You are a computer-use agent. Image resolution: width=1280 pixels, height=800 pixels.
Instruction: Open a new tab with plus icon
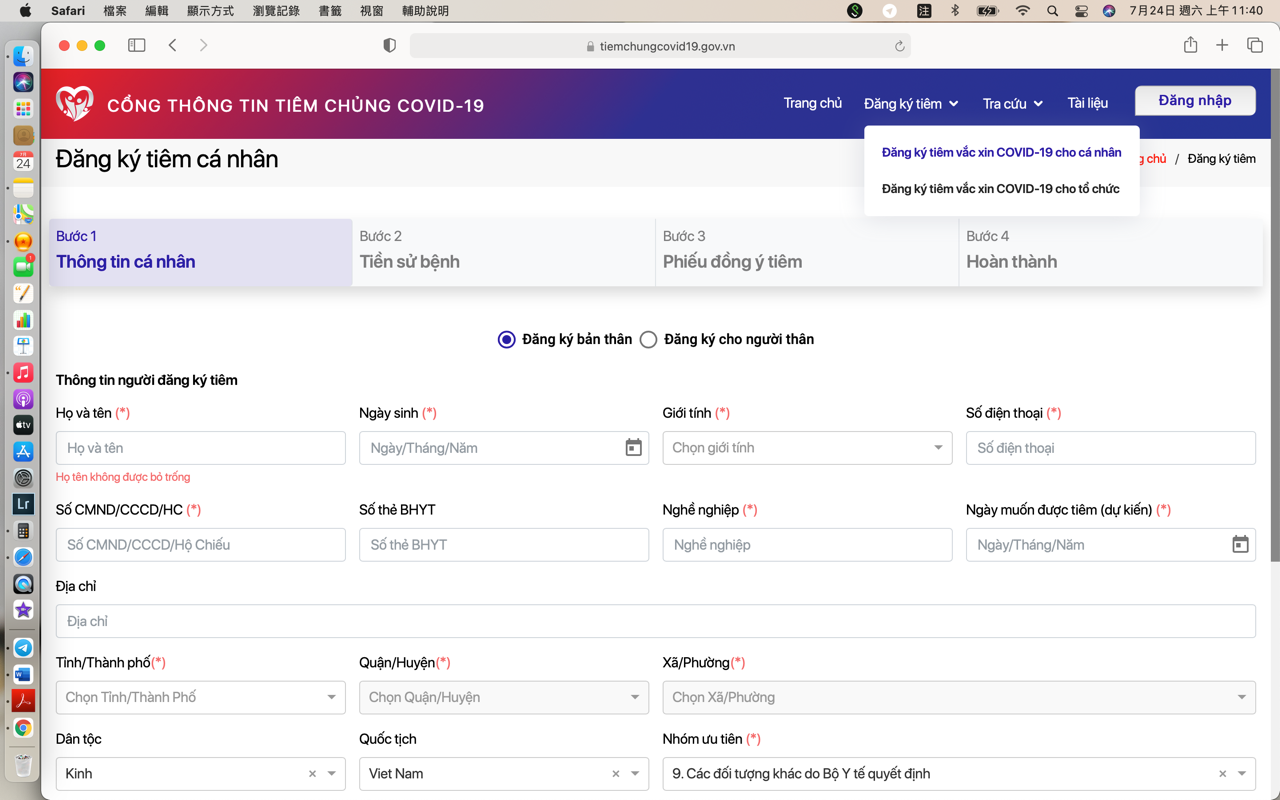point(1222,45)
